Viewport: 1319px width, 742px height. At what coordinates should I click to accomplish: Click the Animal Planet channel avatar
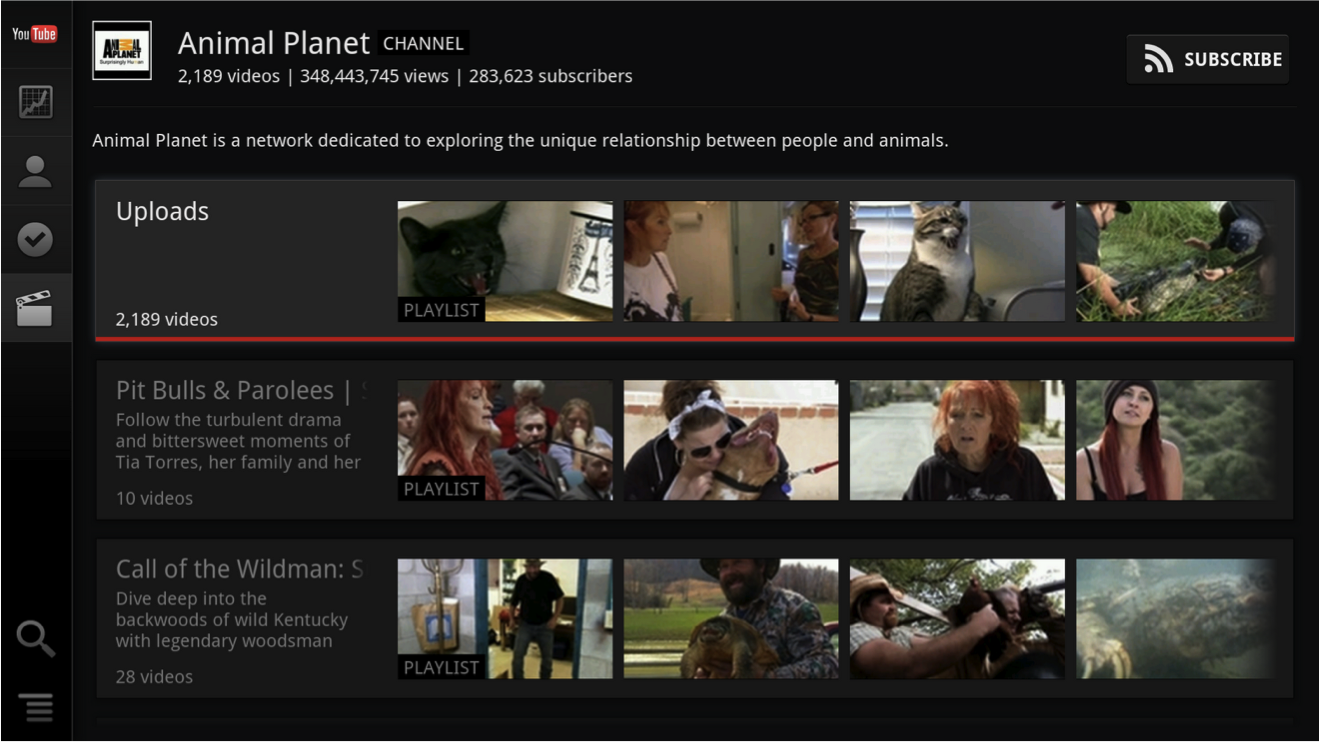121,49
